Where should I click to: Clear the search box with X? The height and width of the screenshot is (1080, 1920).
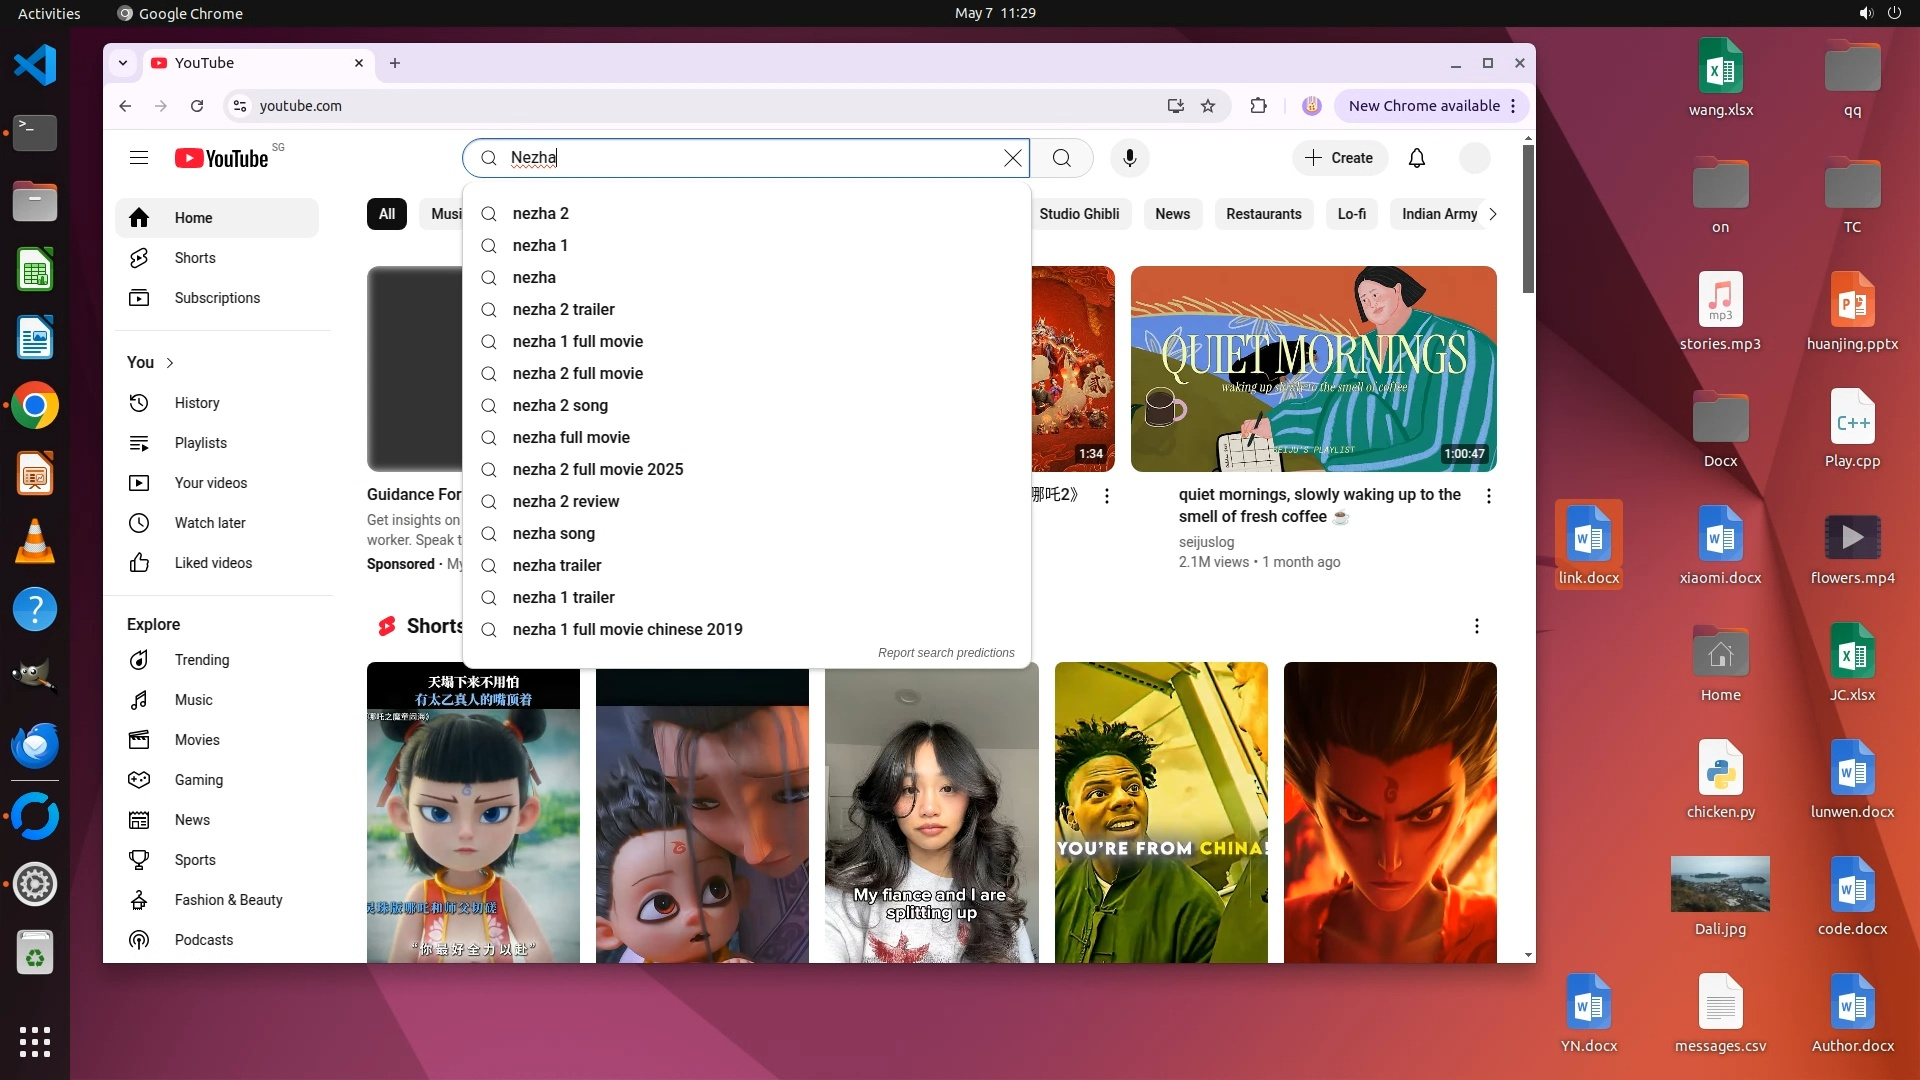click(1012, 158)
